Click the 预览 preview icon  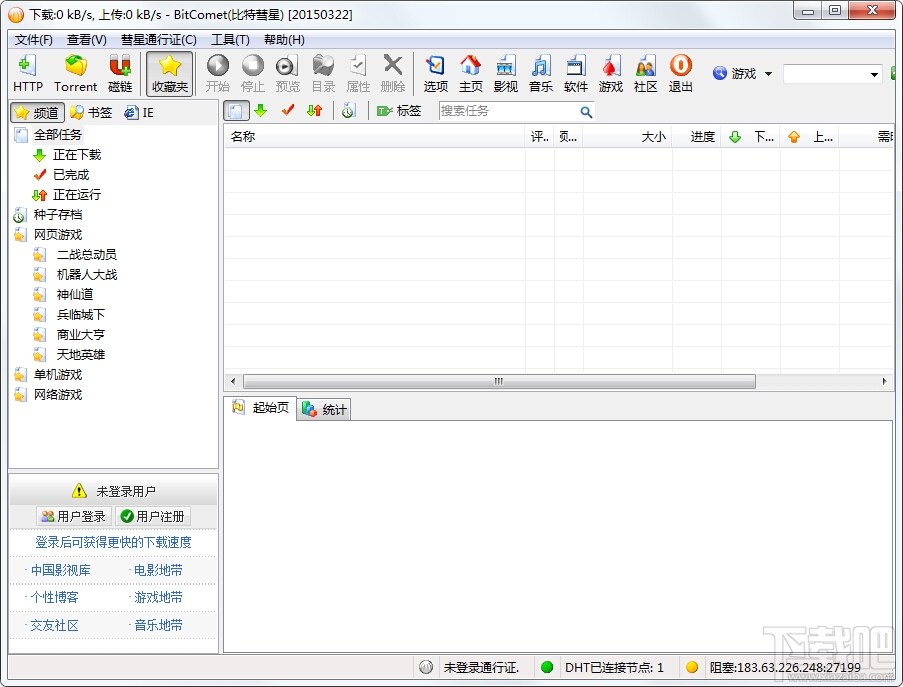point(287,74)
